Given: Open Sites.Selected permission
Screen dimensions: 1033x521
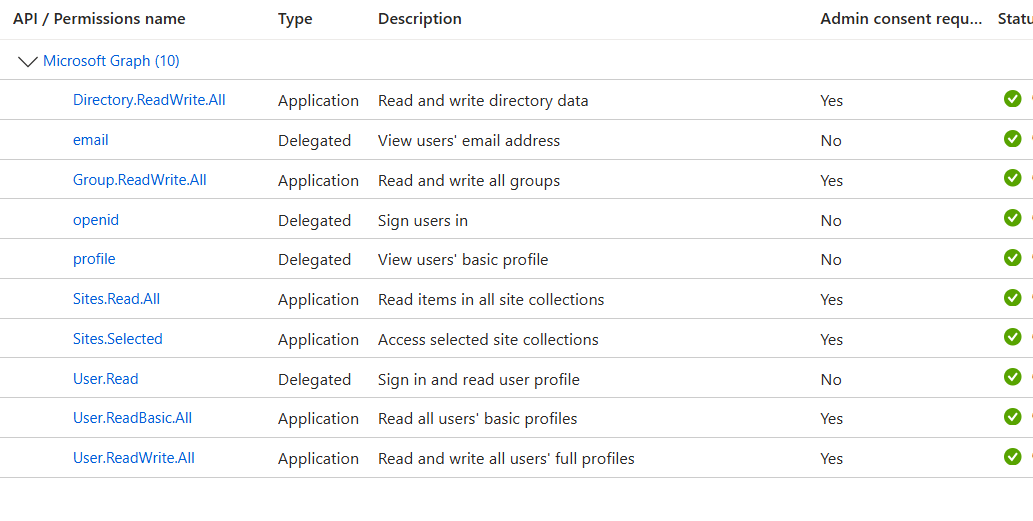Looking at the screenshot, I should [117, 339].
